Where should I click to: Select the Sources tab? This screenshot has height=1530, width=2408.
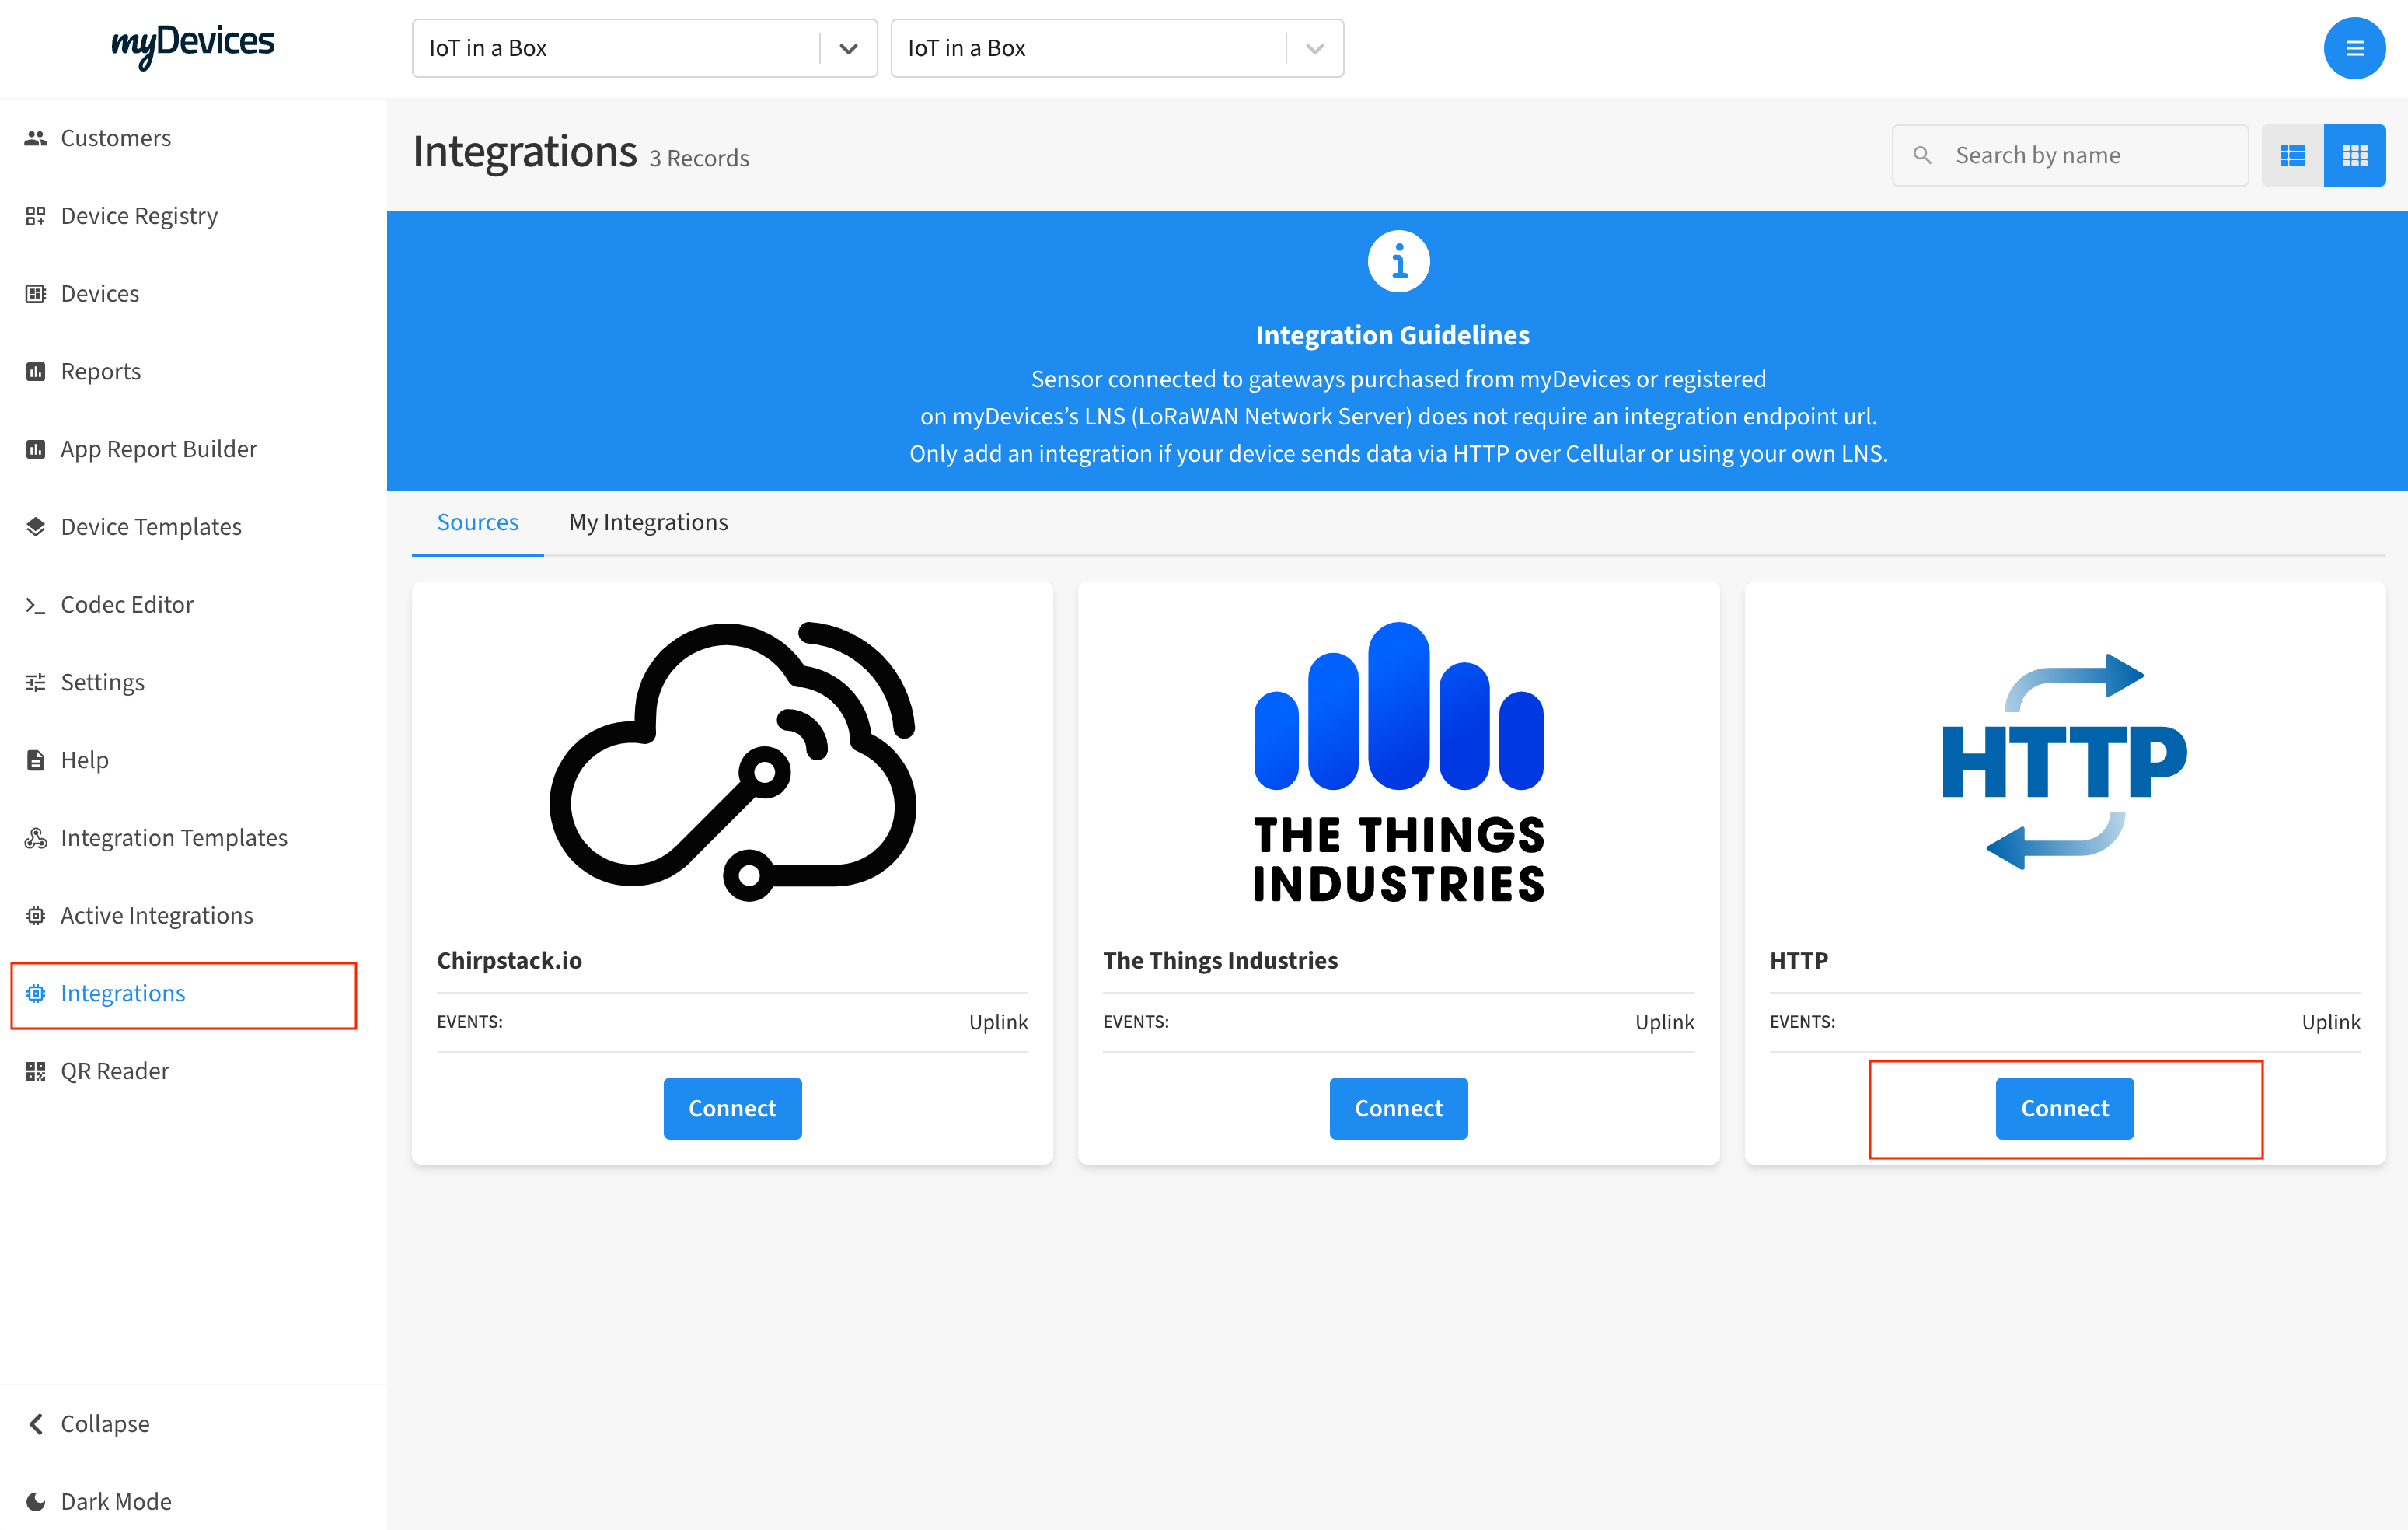click(x=477, y=521)
